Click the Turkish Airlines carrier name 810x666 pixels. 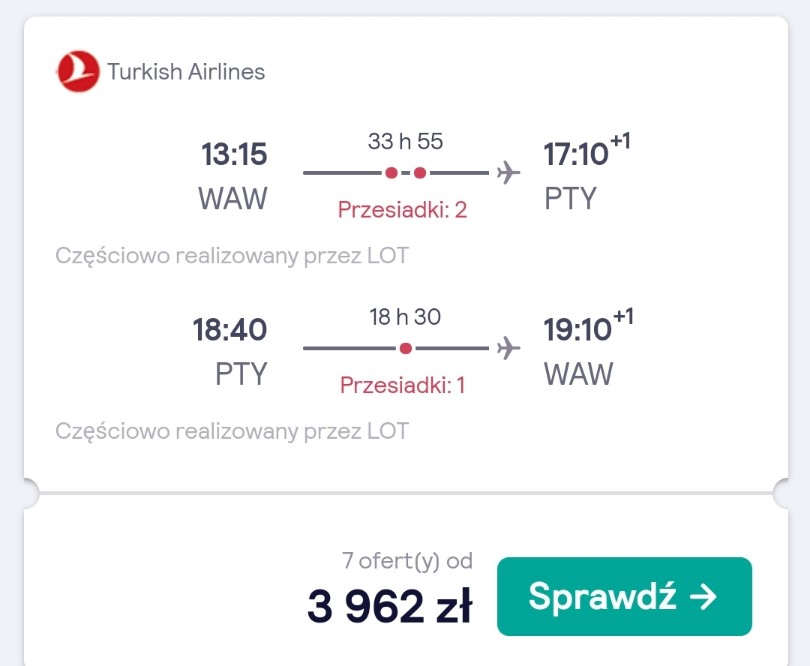186,72
